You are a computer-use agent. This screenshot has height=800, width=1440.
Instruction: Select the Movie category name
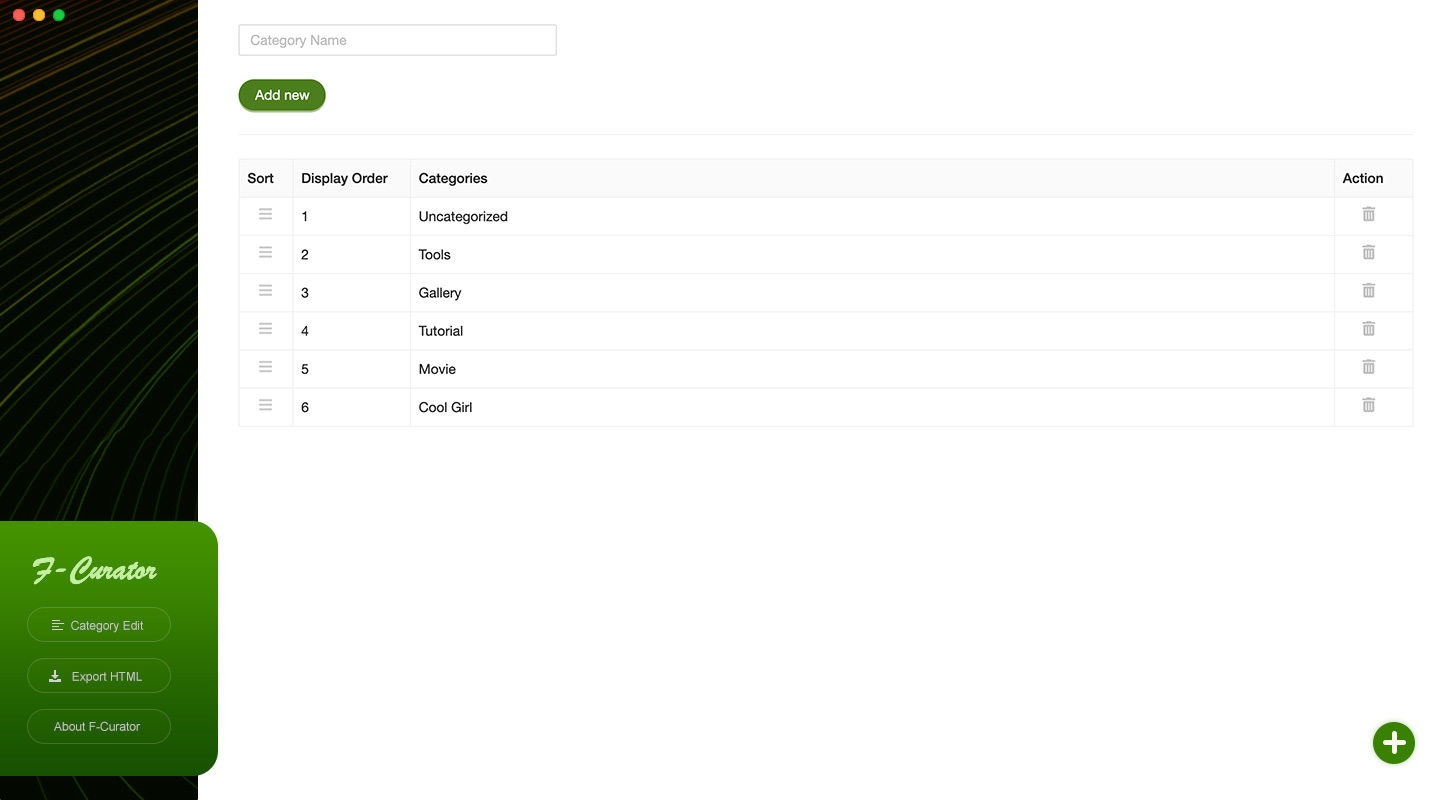(x=437, y=369)
